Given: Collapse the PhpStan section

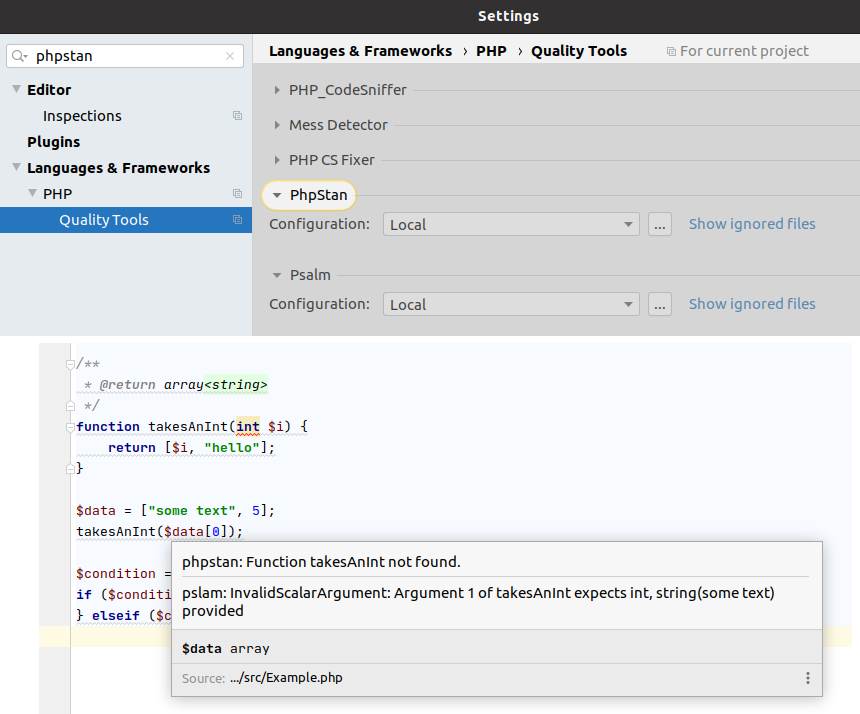Looking at the screenshot, I should pyautogui.click(x=277, y=195).
